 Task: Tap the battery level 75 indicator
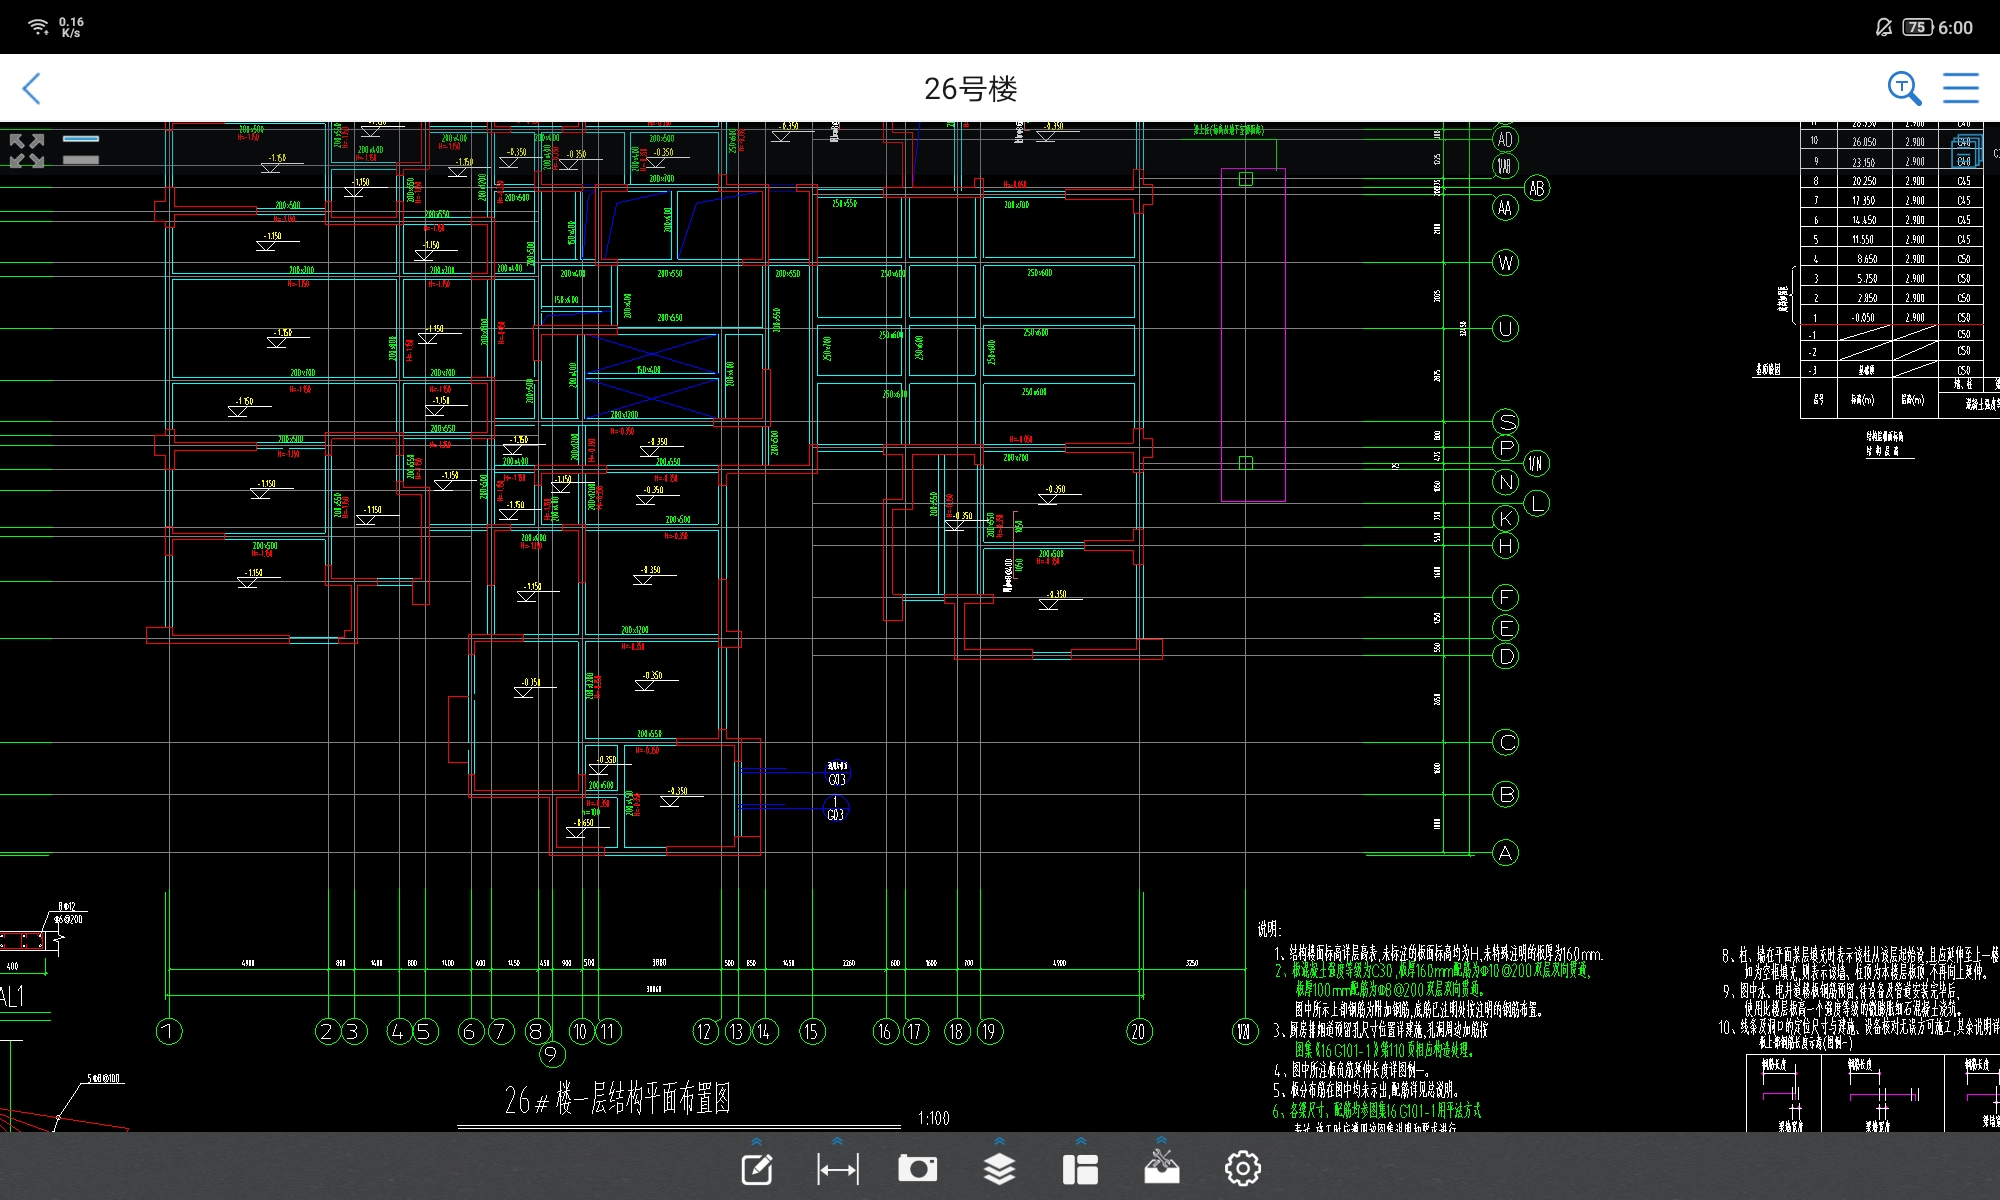[1917, 27]
